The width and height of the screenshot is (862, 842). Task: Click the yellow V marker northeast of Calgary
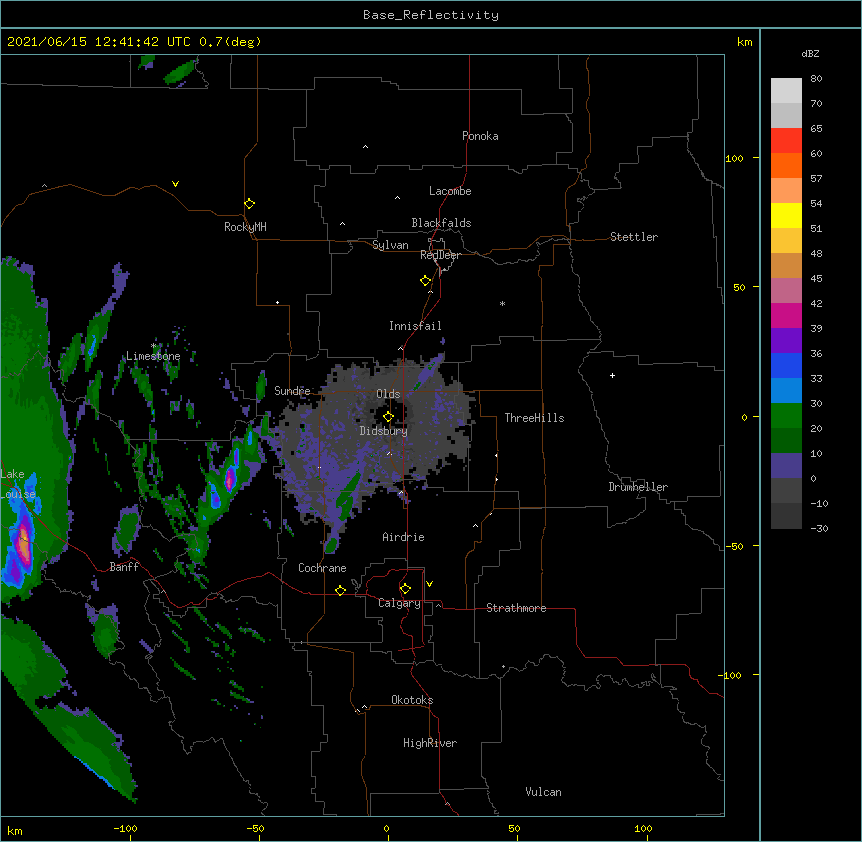pos(429,584)
